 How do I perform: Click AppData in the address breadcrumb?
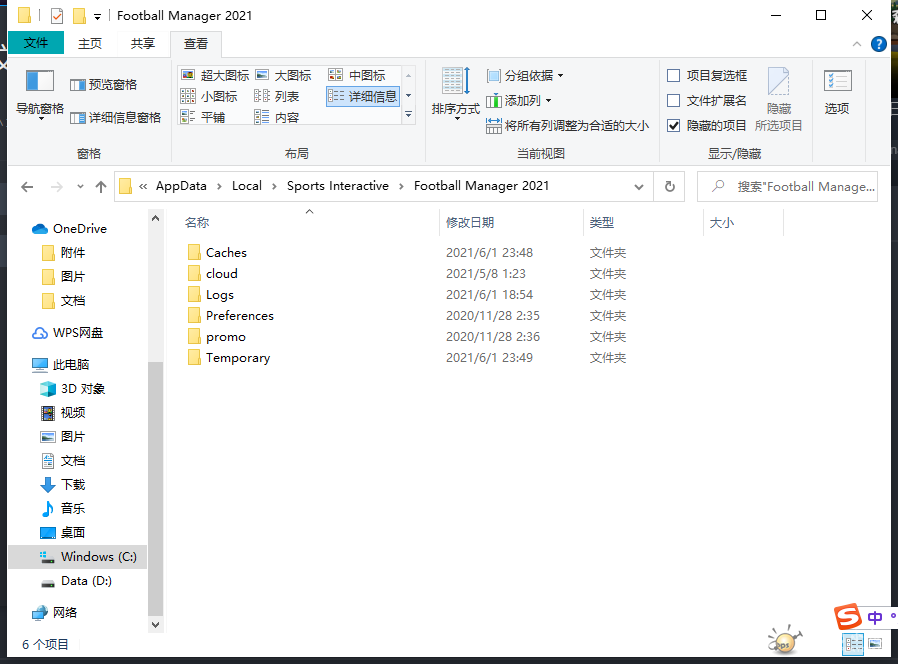pos(181,186)
